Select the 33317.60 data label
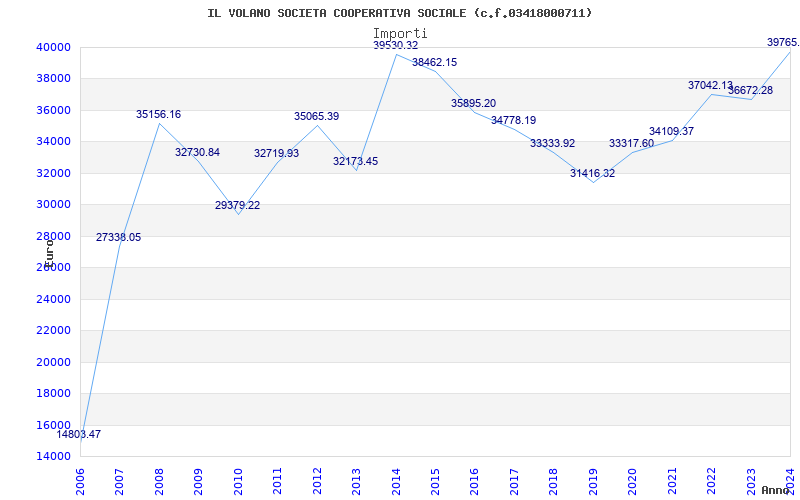 coord(632,143)
